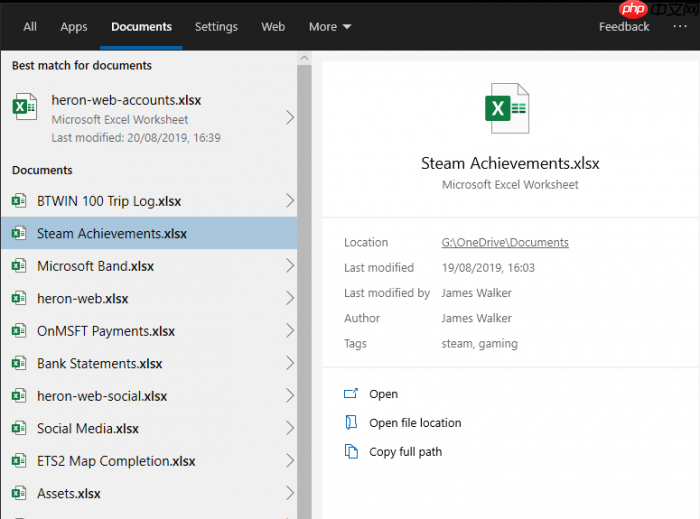Expand arrow for Assets.xlsx
This screenshot has height=519, width=700.
[x=290, y=493]
